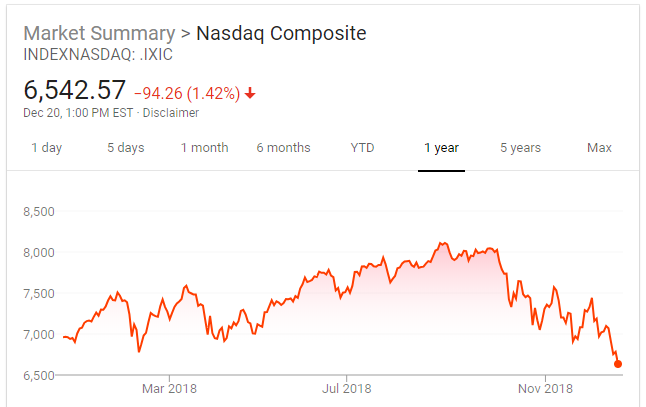This screenshot has height=407, width=646.
Task: Click the Mar 2018 axis label
Action: coord(168,388)
